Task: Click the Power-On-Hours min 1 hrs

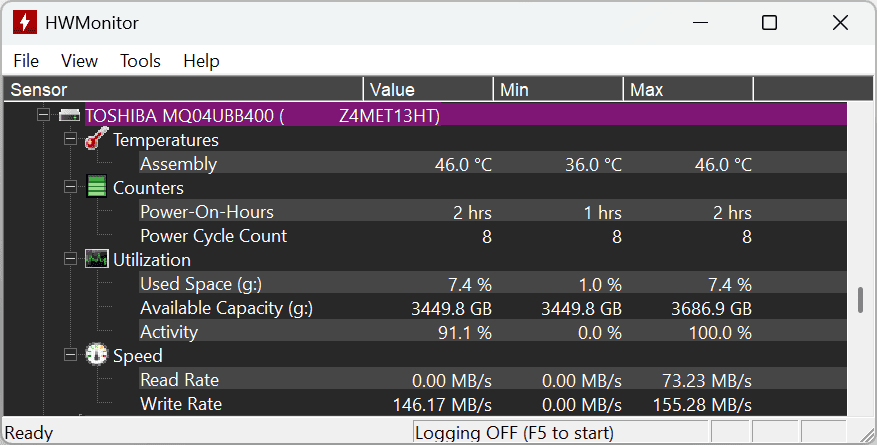Action: click(x=602, y=212)
